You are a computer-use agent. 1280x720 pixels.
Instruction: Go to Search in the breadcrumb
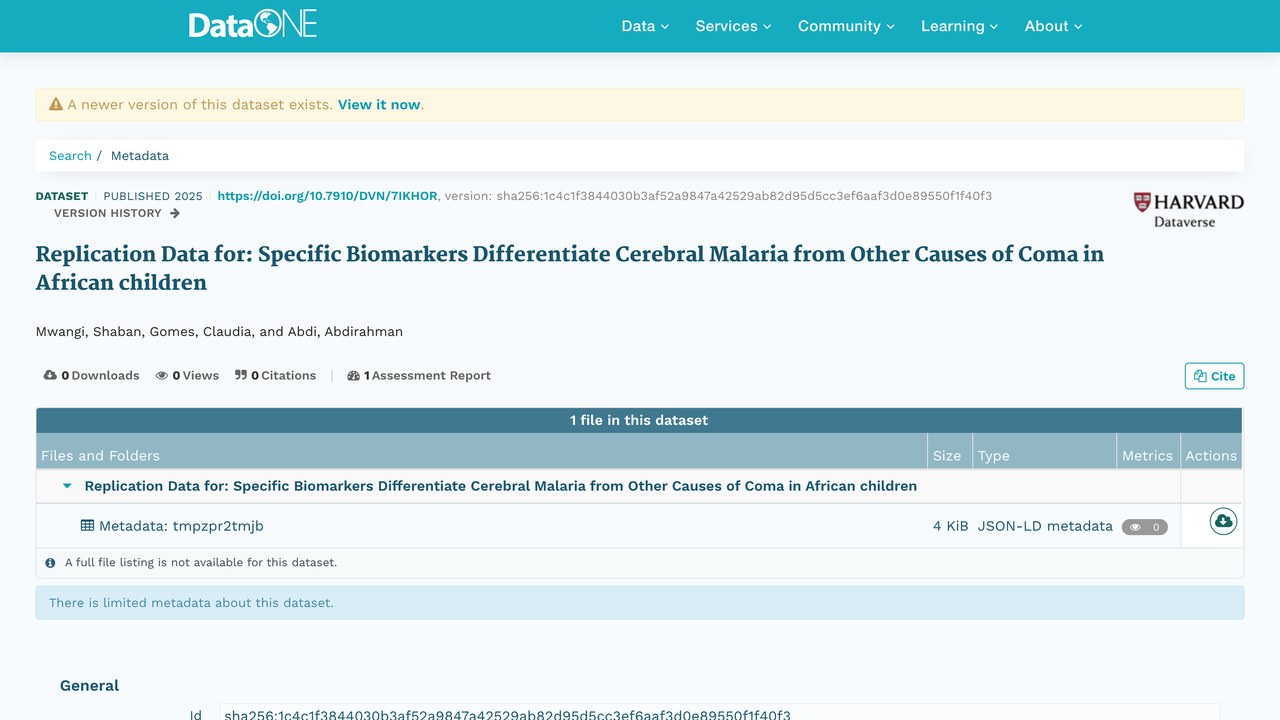[70, 156]
